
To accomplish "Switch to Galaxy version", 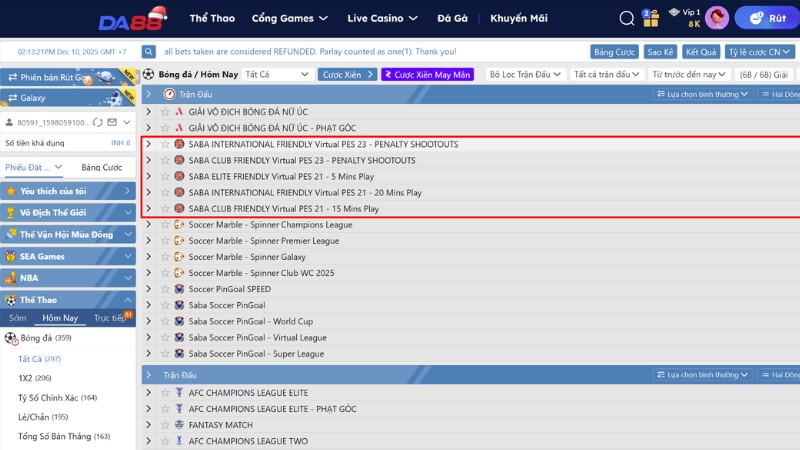I will pos(68,97).
